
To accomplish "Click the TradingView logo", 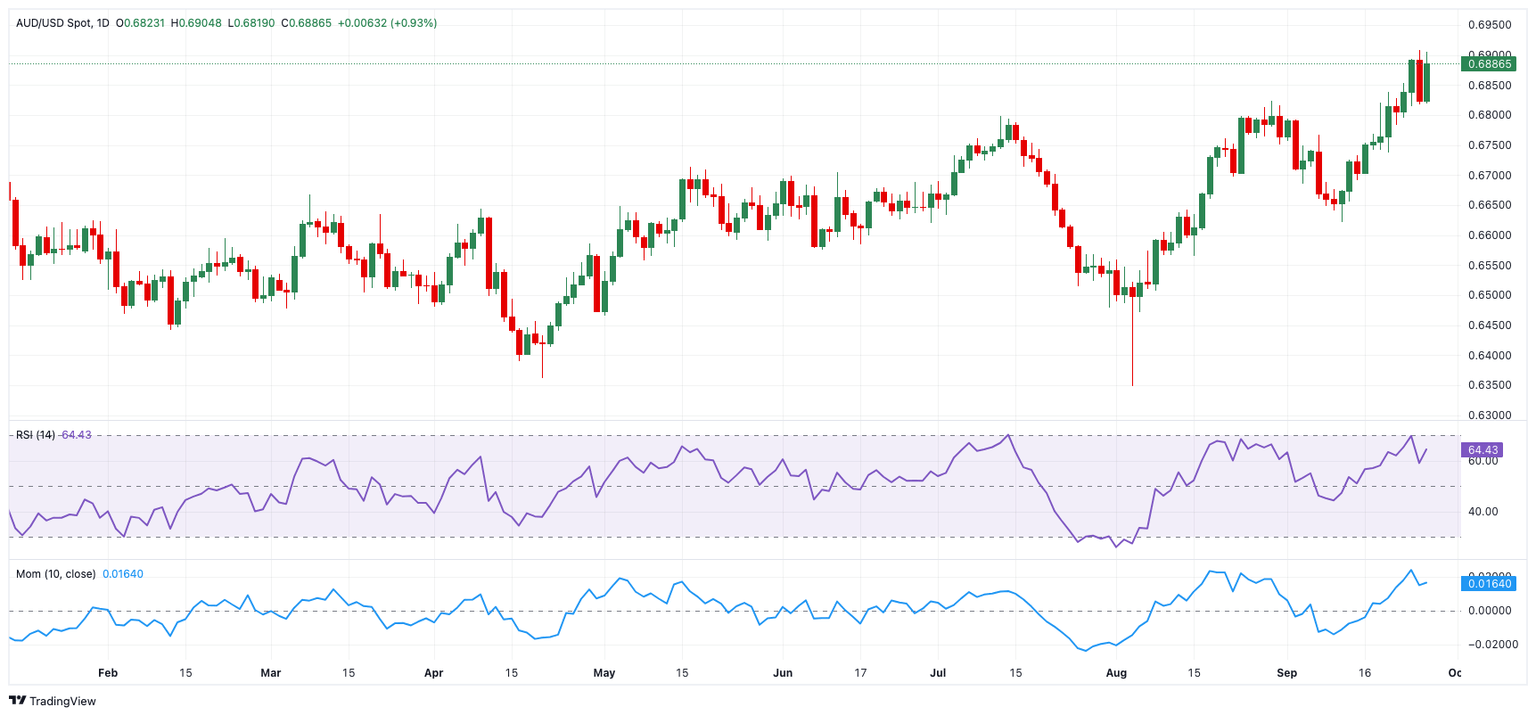I will (x=53, y=701).
